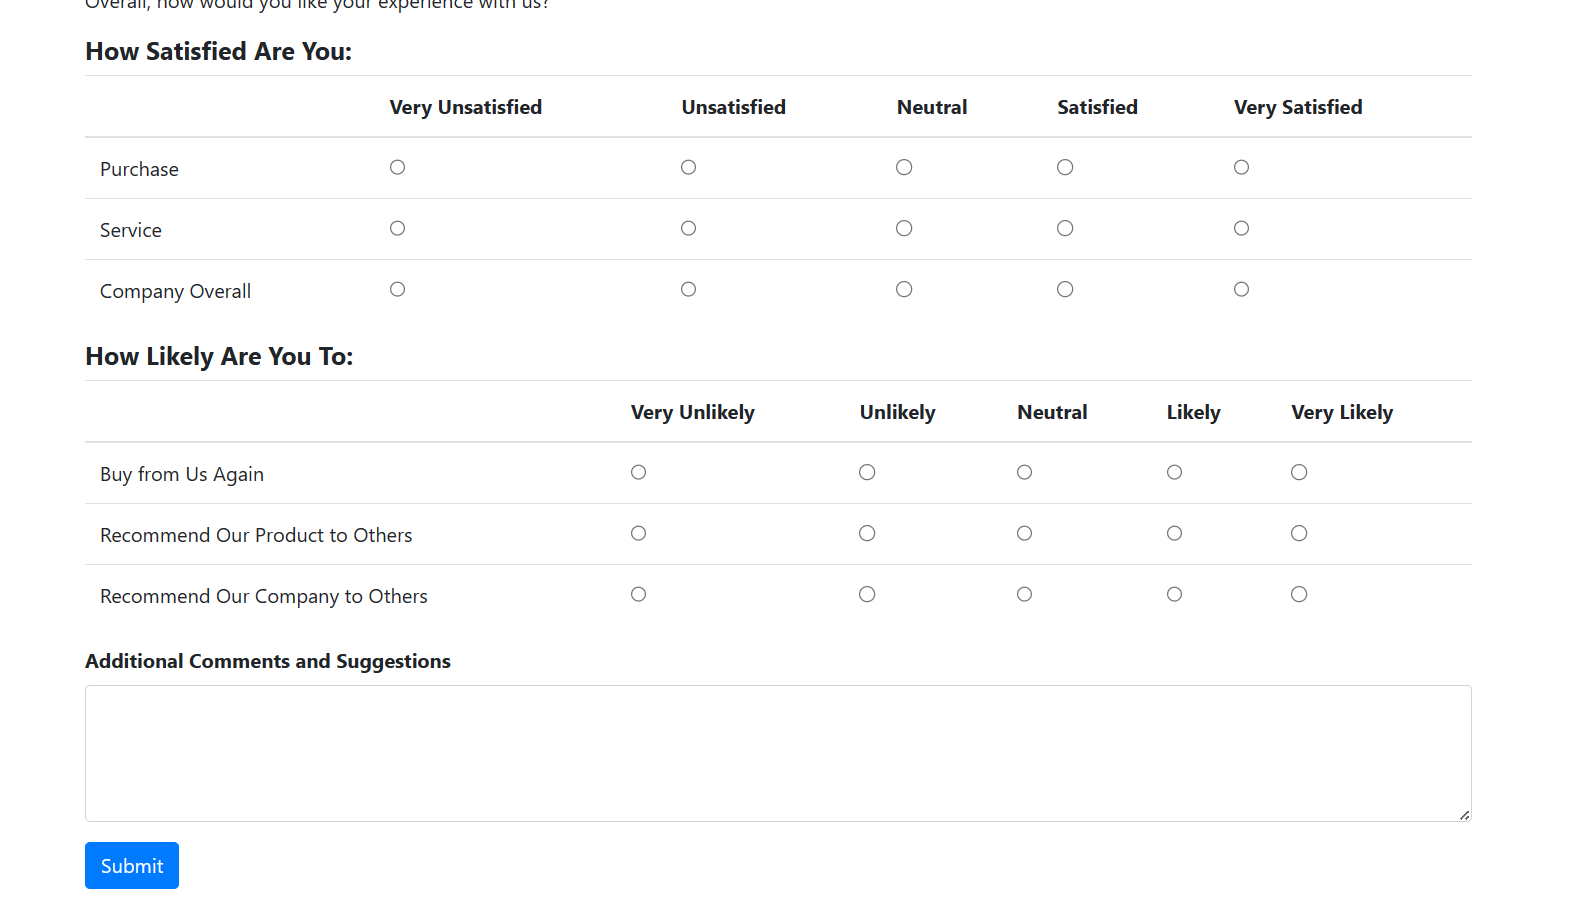
Task: Select Very Unsatisfied for Service
Action: [x=397, y=228]
